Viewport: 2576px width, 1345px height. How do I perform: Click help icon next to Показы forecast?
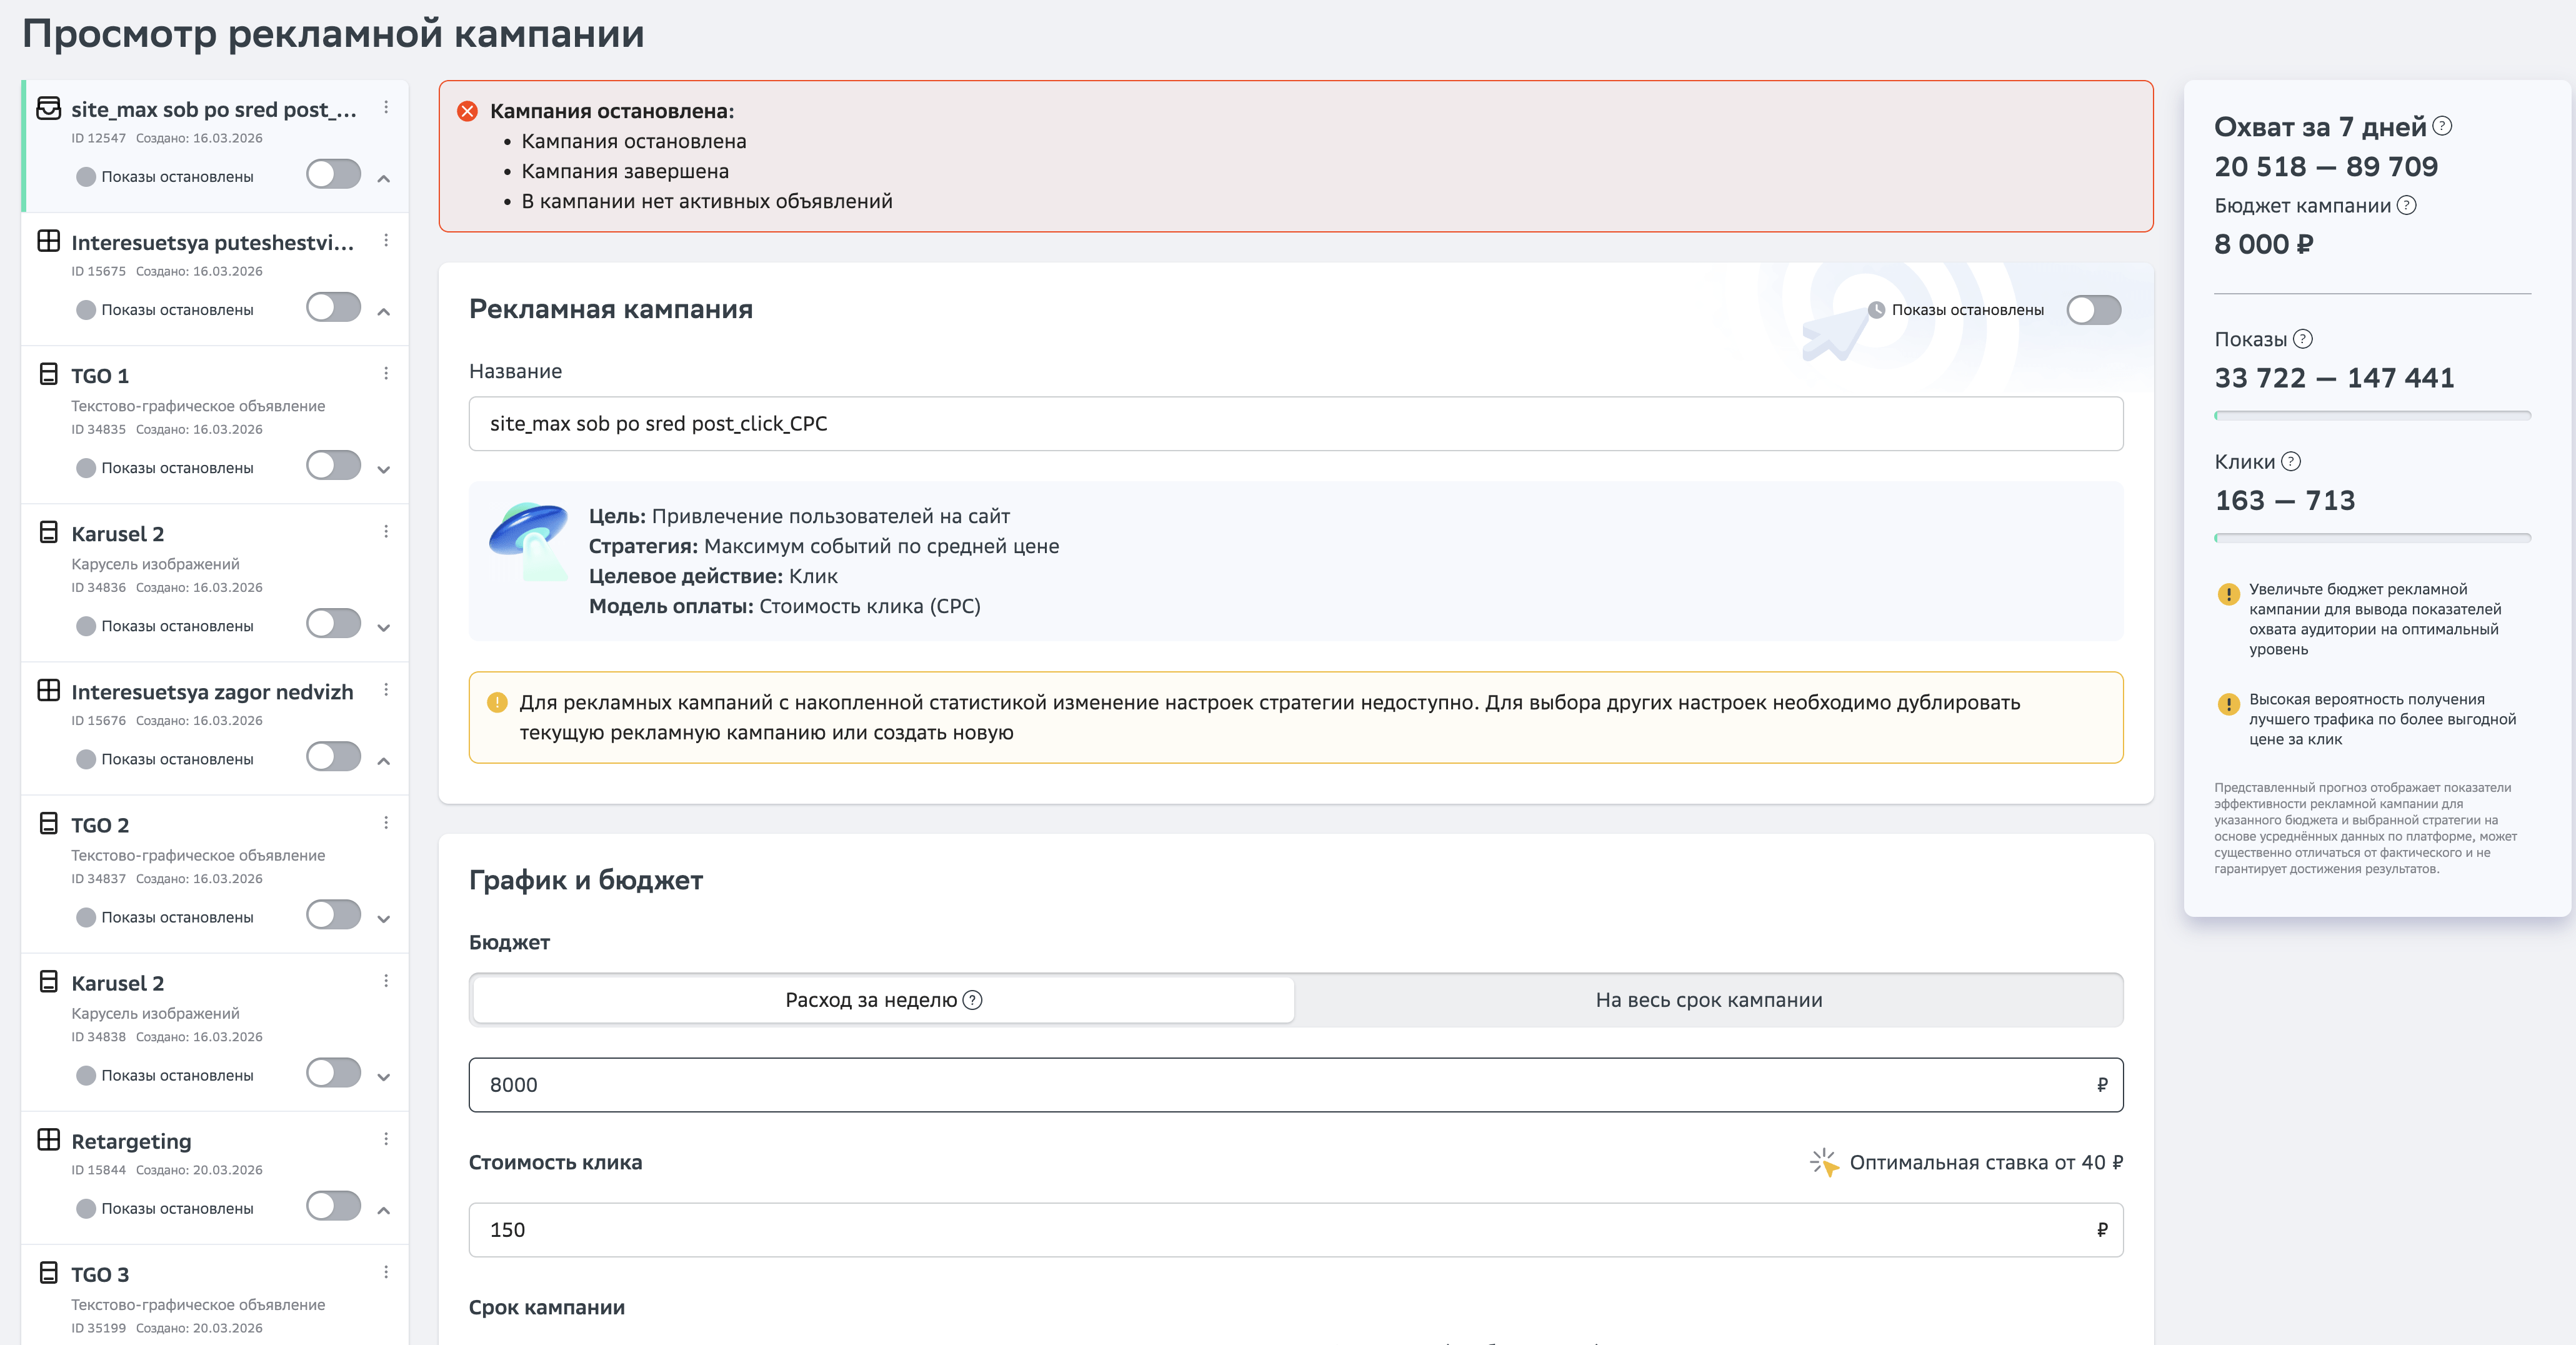click(x=2302, y=339)
